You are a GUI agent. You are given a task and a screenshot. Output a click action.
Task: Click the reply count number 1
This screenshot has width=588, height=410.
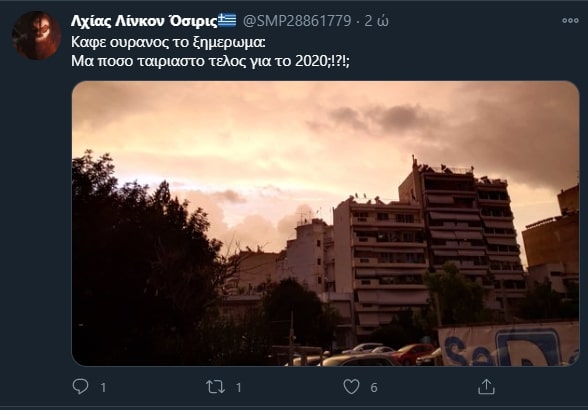point(103,387)
